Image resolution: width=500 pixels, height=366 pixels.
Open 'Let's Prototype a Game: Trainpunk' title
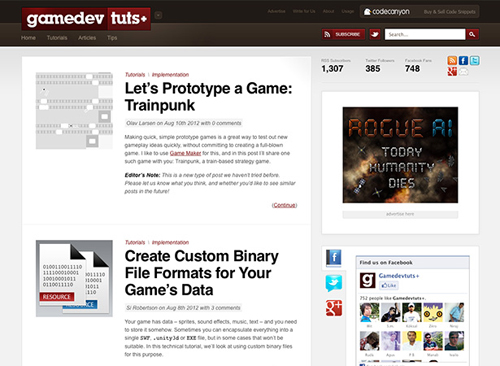pos(209,97)
